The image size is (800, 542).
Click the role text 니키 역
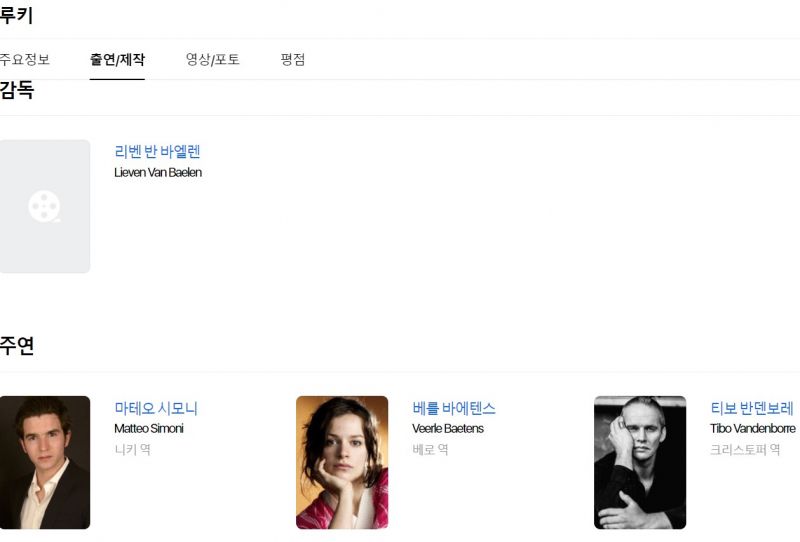click(133, 450)
